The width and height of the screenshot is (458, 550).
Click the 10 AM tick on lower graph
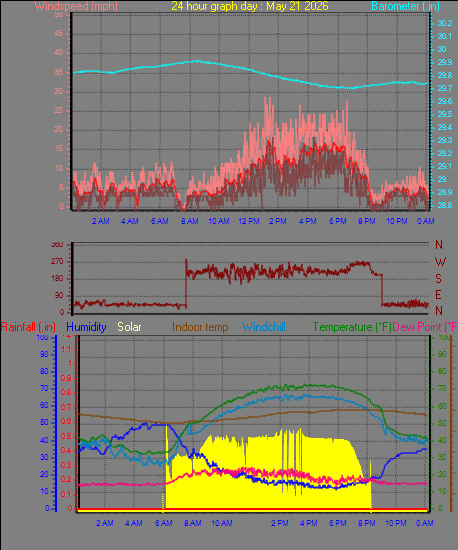(x=222, y=523)
